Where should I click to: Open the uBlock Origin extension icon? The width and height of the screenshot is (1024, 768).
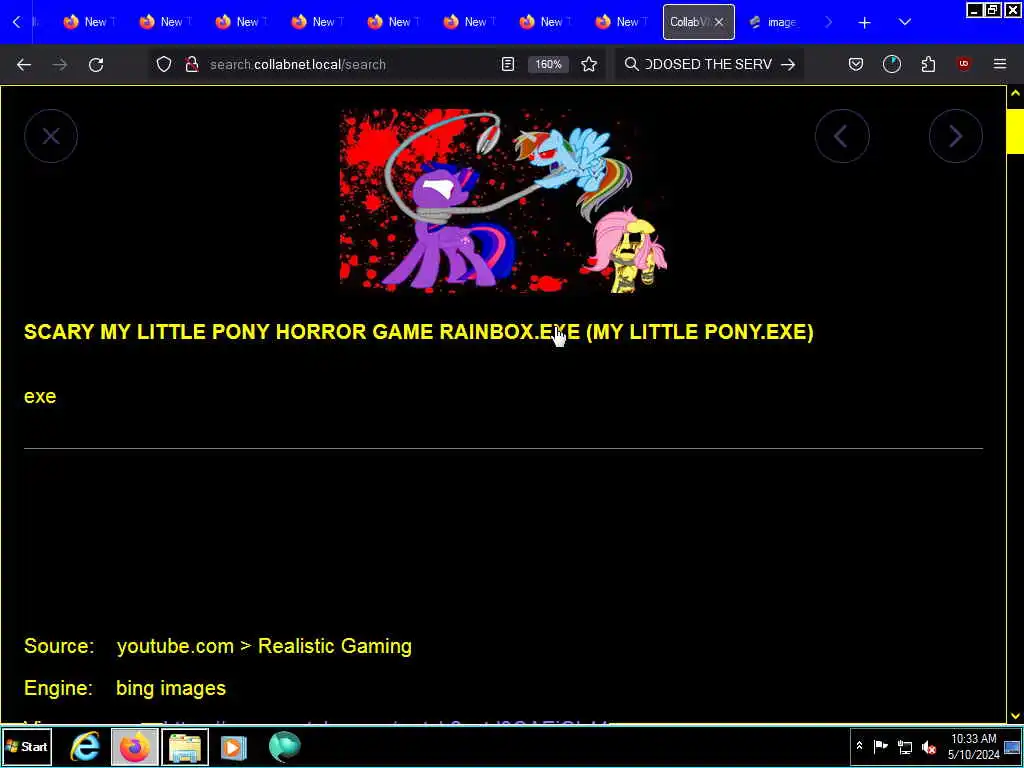(964, 64)
